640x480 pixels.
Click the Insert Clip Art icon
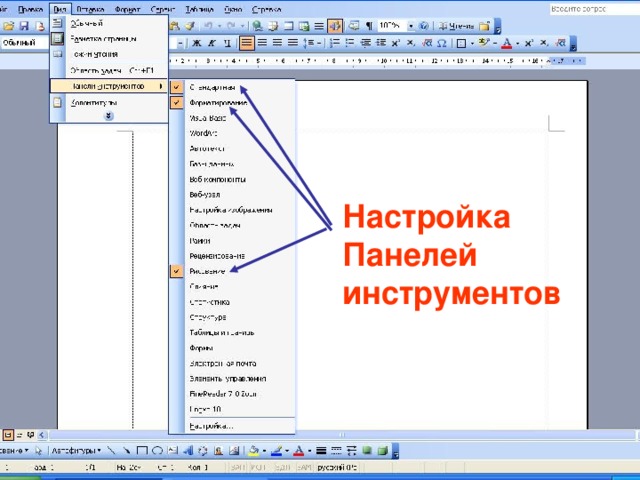pos(219,451)
